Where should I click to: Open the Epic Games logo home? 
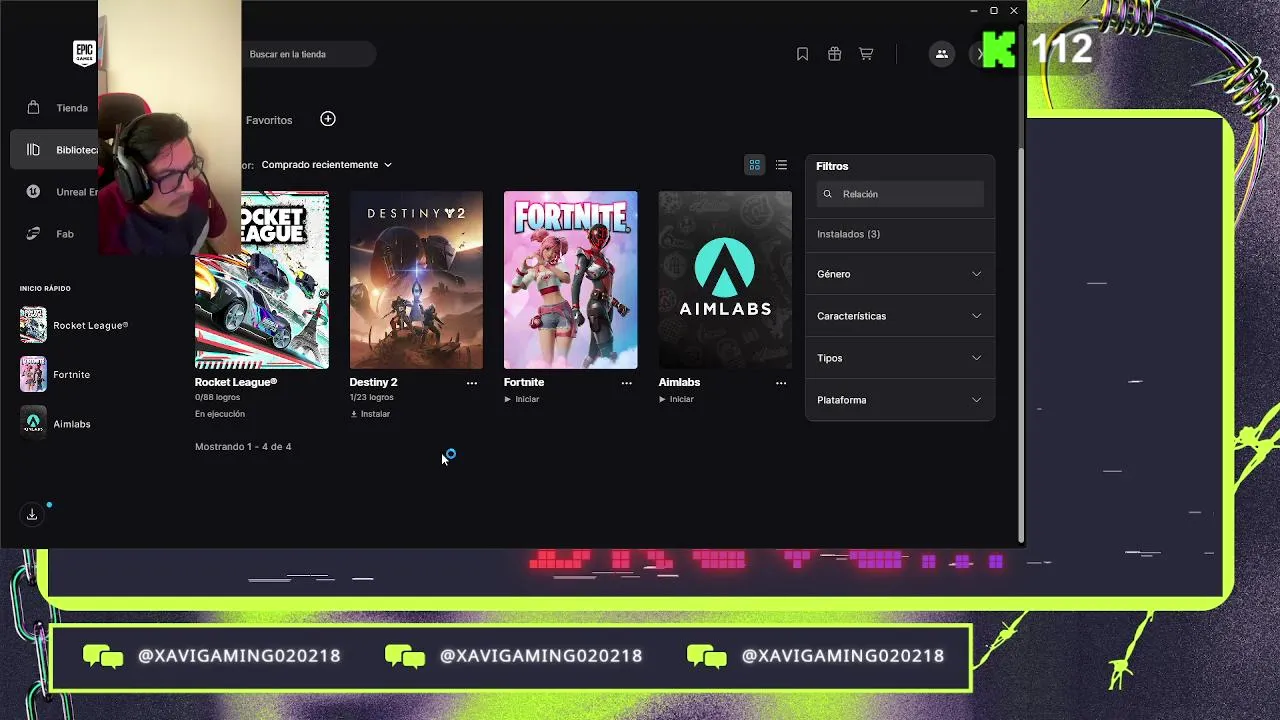coord(84,53)
